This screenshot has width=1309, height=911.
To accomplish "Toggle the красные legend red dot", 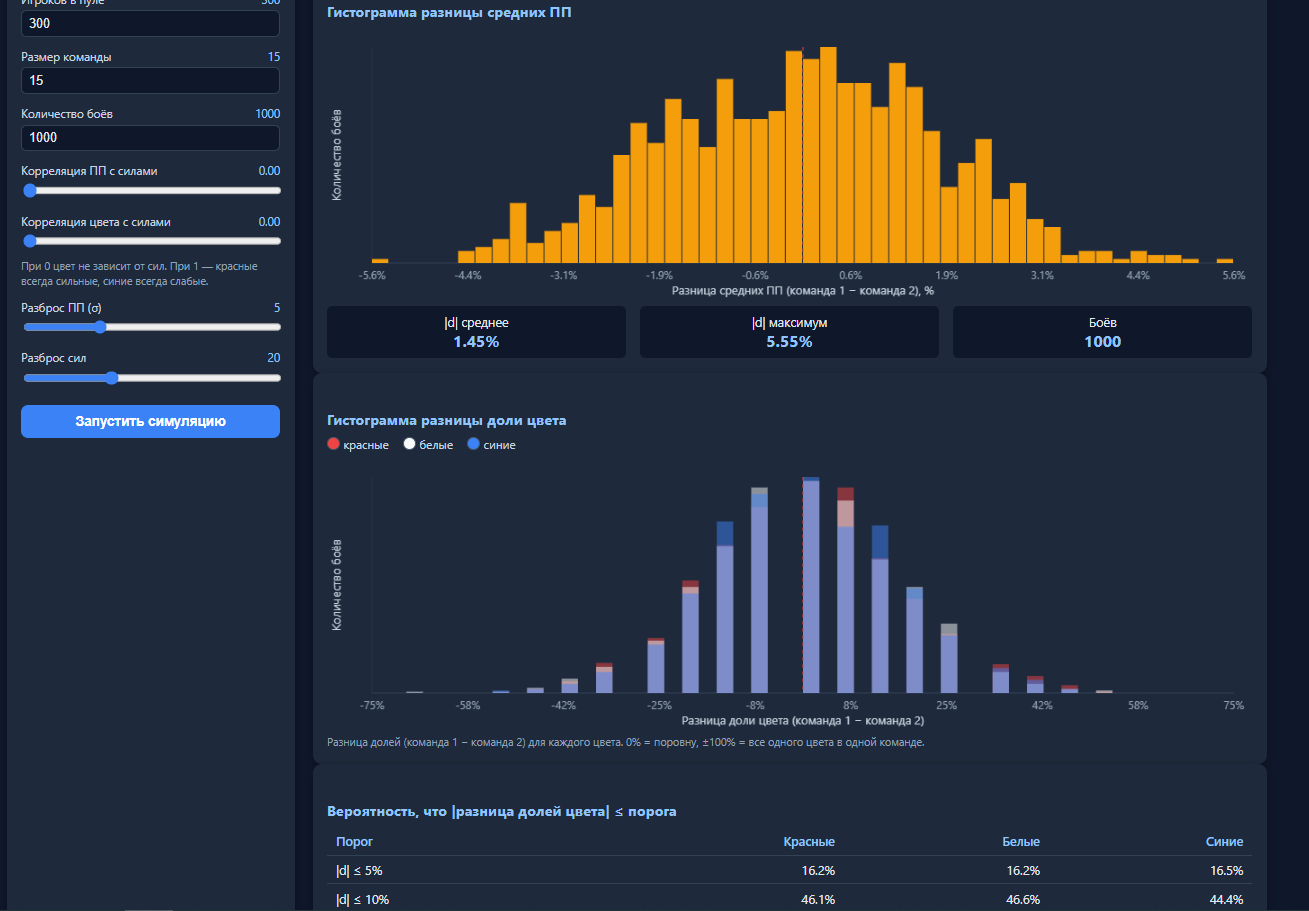I will tap(334, 444).
